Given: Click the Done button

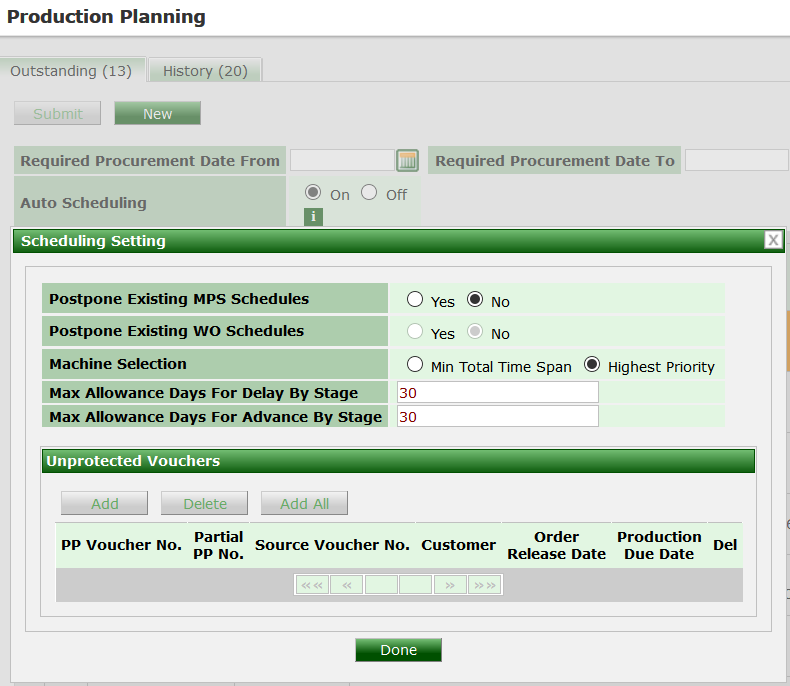Looking at the screenshot, I should [x=398, y=650].
